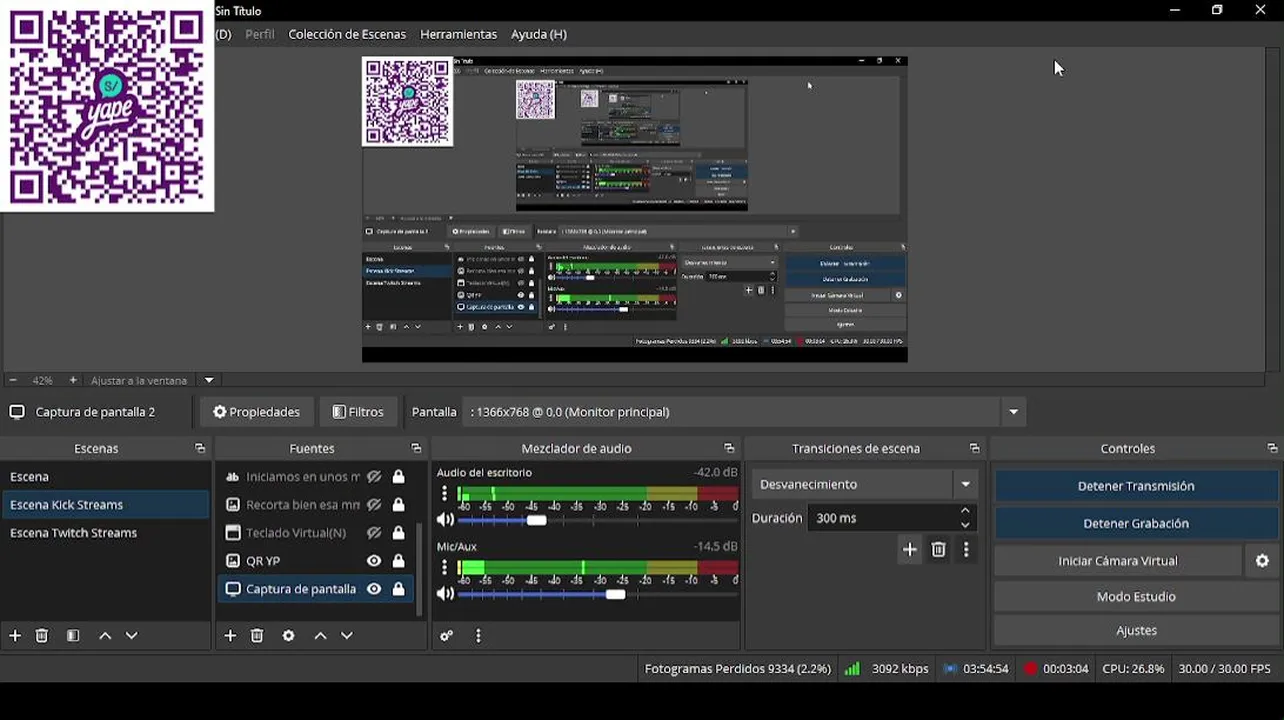Zoom in the preview with plus

coord(73,381)
